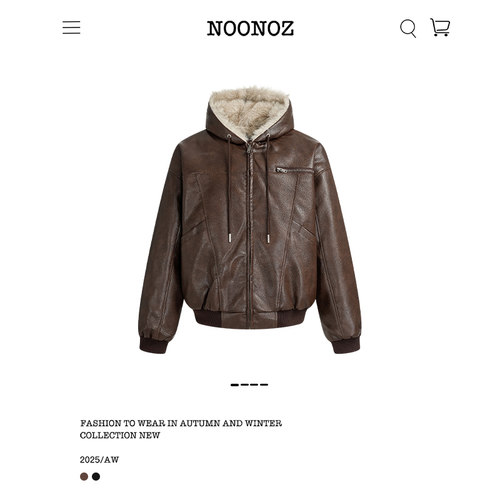Click the NOONOZ logo
The width and height of the screenshot is (500, 500).
250,28
